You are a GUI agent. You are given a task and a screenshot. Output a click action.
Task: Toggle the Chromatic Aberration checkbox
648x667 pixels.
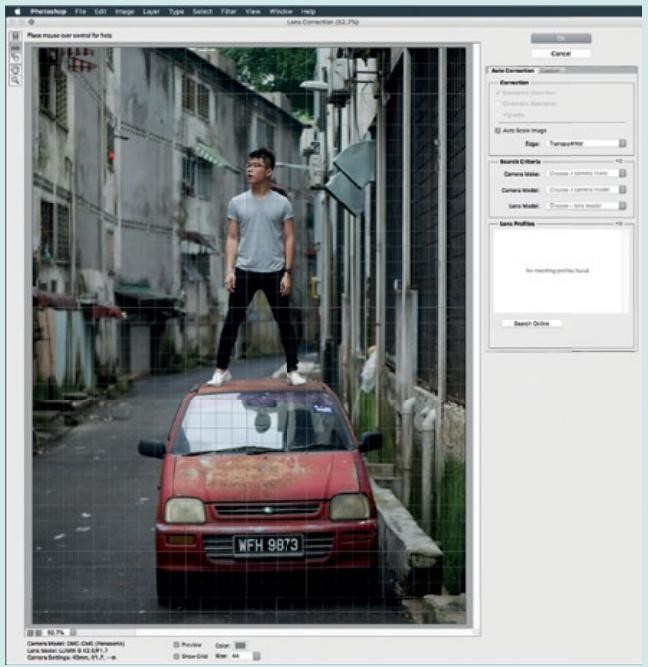[x=498, y=104]
